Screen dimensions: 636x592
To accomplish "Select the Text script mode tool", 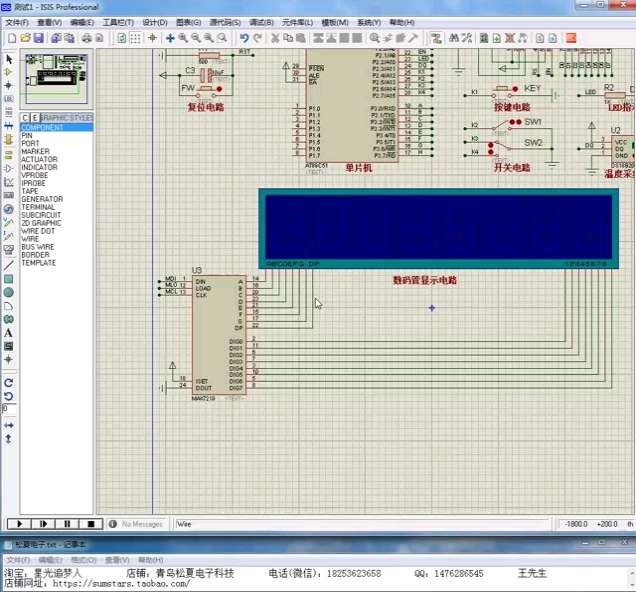I will 9,112.
